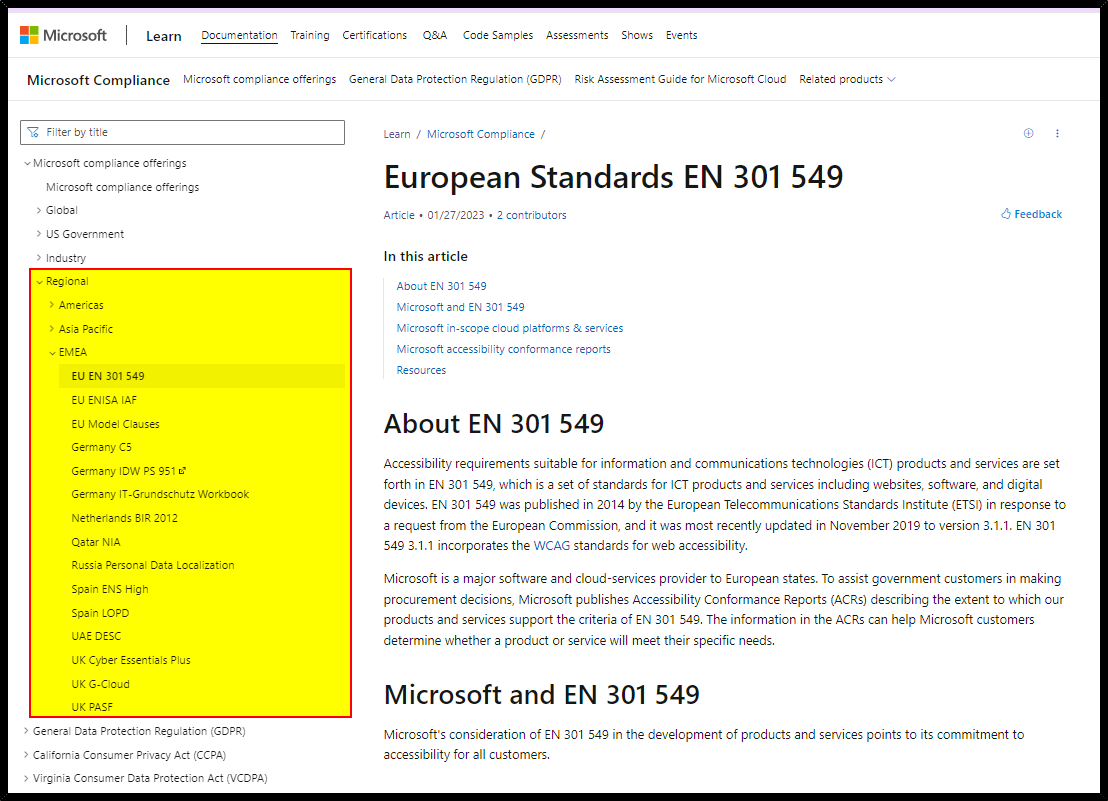This screenshot has height=801, width=1108.
Task: Open the Learn home link
Action: (163, 36)
